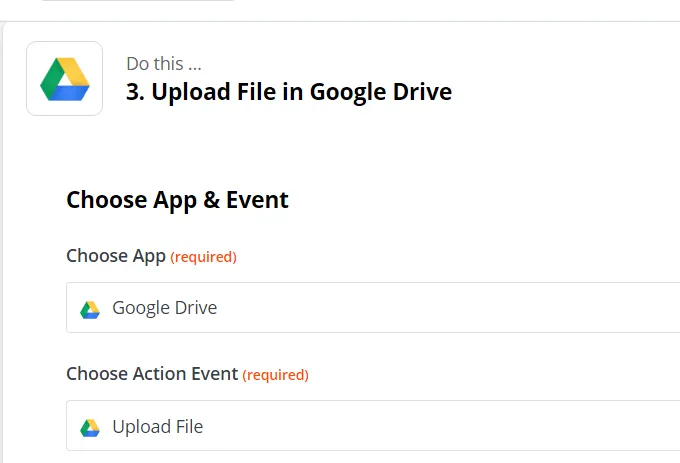
Task: Click "(required)" next to Choose Action Event
Action: click(x=276, y=375)
